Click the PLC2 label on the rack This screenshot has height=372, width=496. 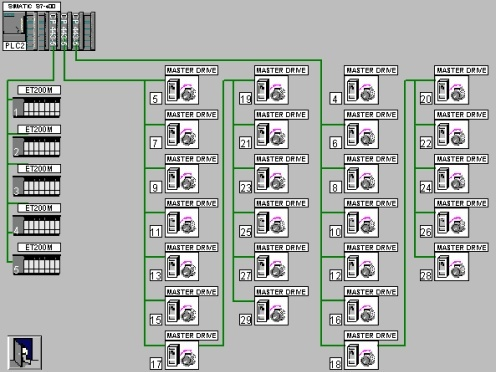(15, 46)
